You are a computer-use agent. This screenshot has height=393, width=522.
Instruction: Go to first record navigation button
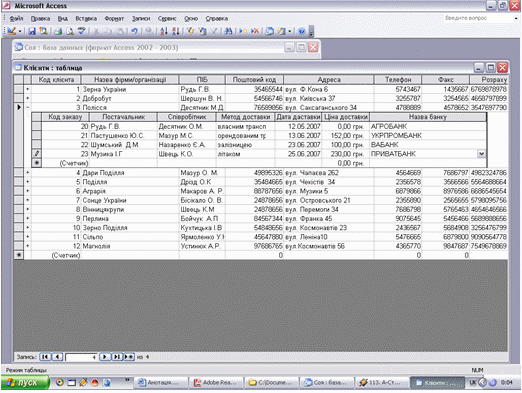[x=45, y=357]
